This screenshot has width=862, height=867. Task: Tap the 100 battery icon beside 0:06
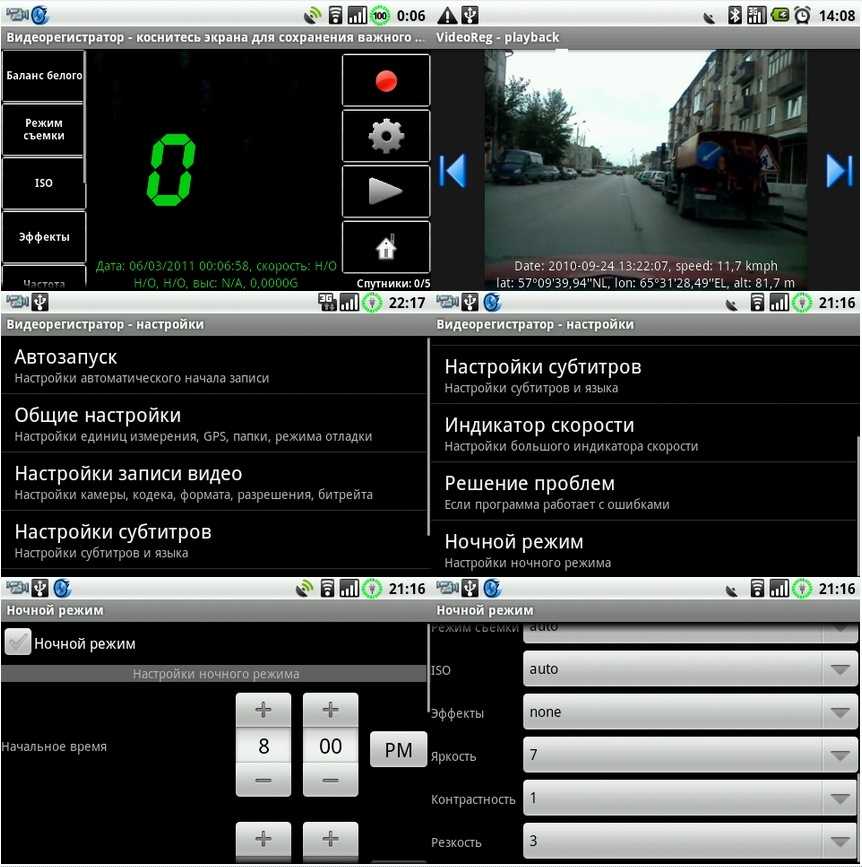[380, 15]
